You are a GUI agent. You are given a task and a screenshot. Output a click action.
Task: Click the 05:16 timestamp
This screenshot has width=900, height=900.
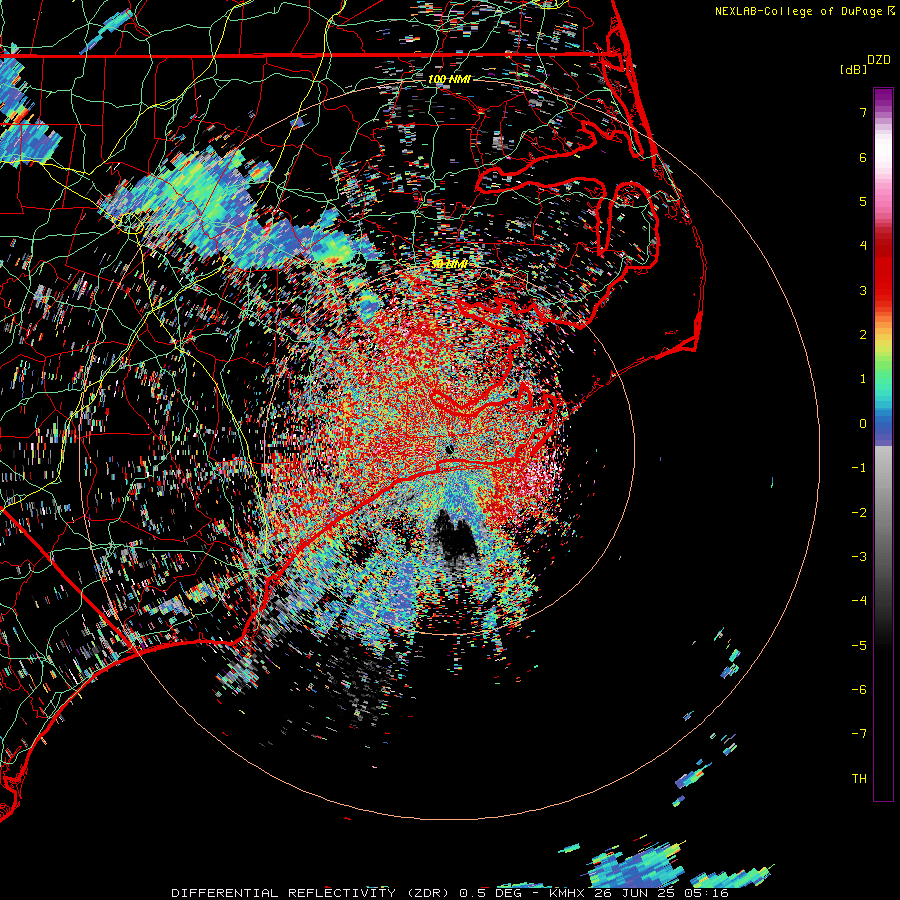(706, 893)
